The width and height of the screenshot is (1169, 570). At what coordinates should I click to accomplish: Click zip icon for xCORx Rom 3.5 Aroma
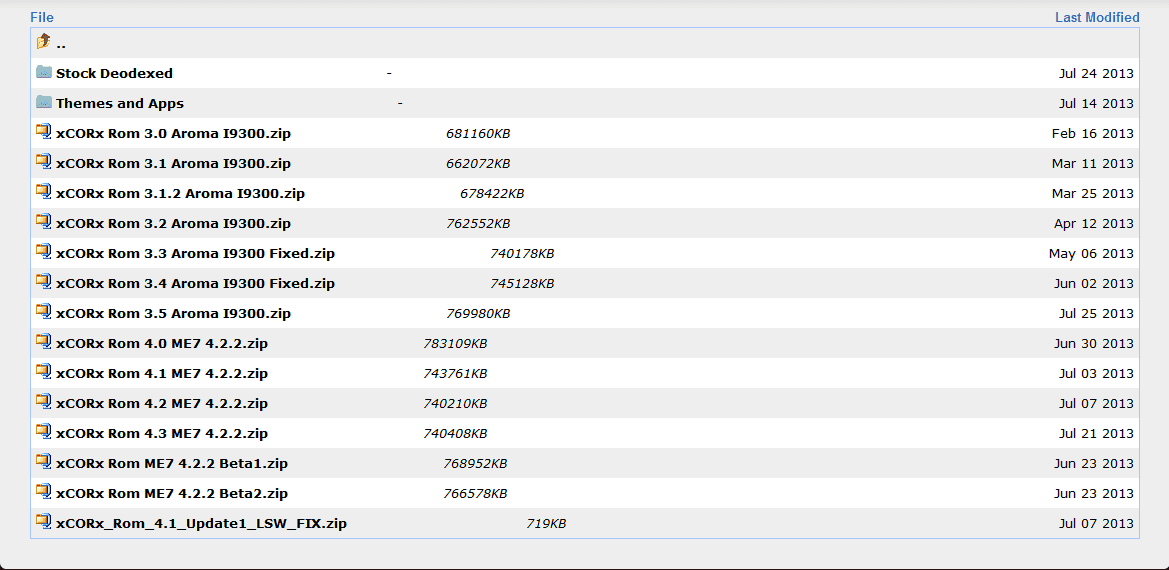tap(43, 312)
